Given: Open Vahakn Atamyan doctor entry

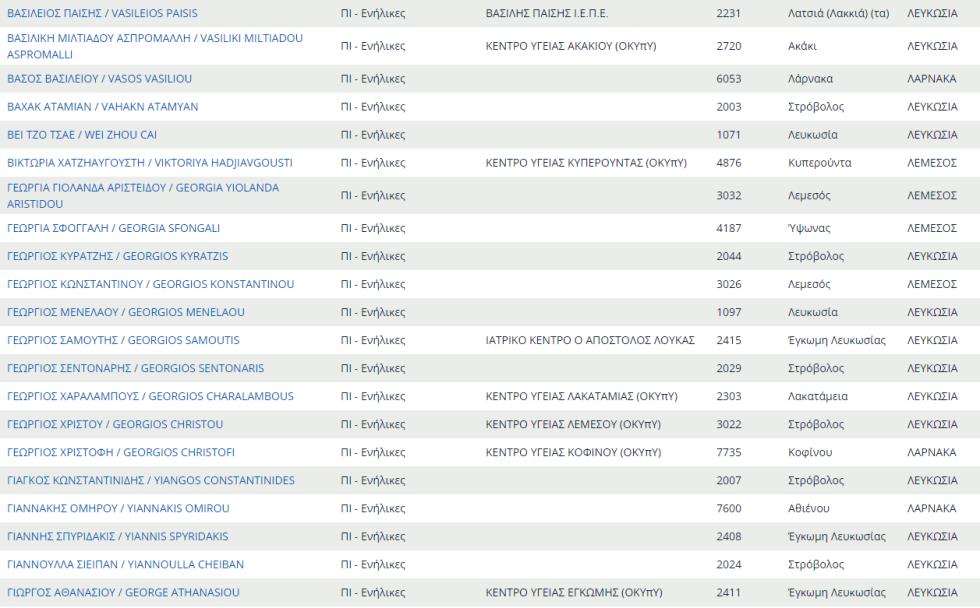Looking at the screenshot, I should (x=102, y=107).
